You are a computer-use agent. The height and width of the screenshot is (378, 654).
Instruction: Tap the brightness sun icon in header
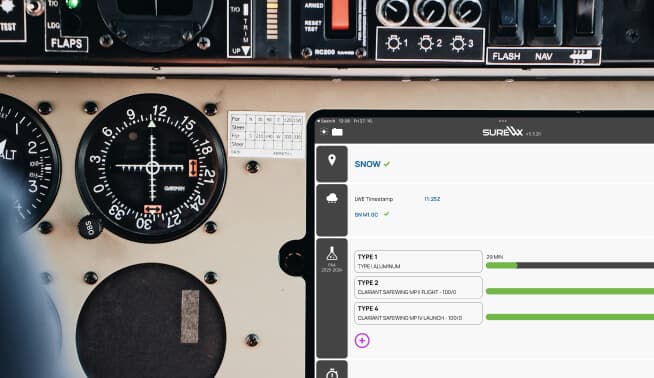point(324,132)
